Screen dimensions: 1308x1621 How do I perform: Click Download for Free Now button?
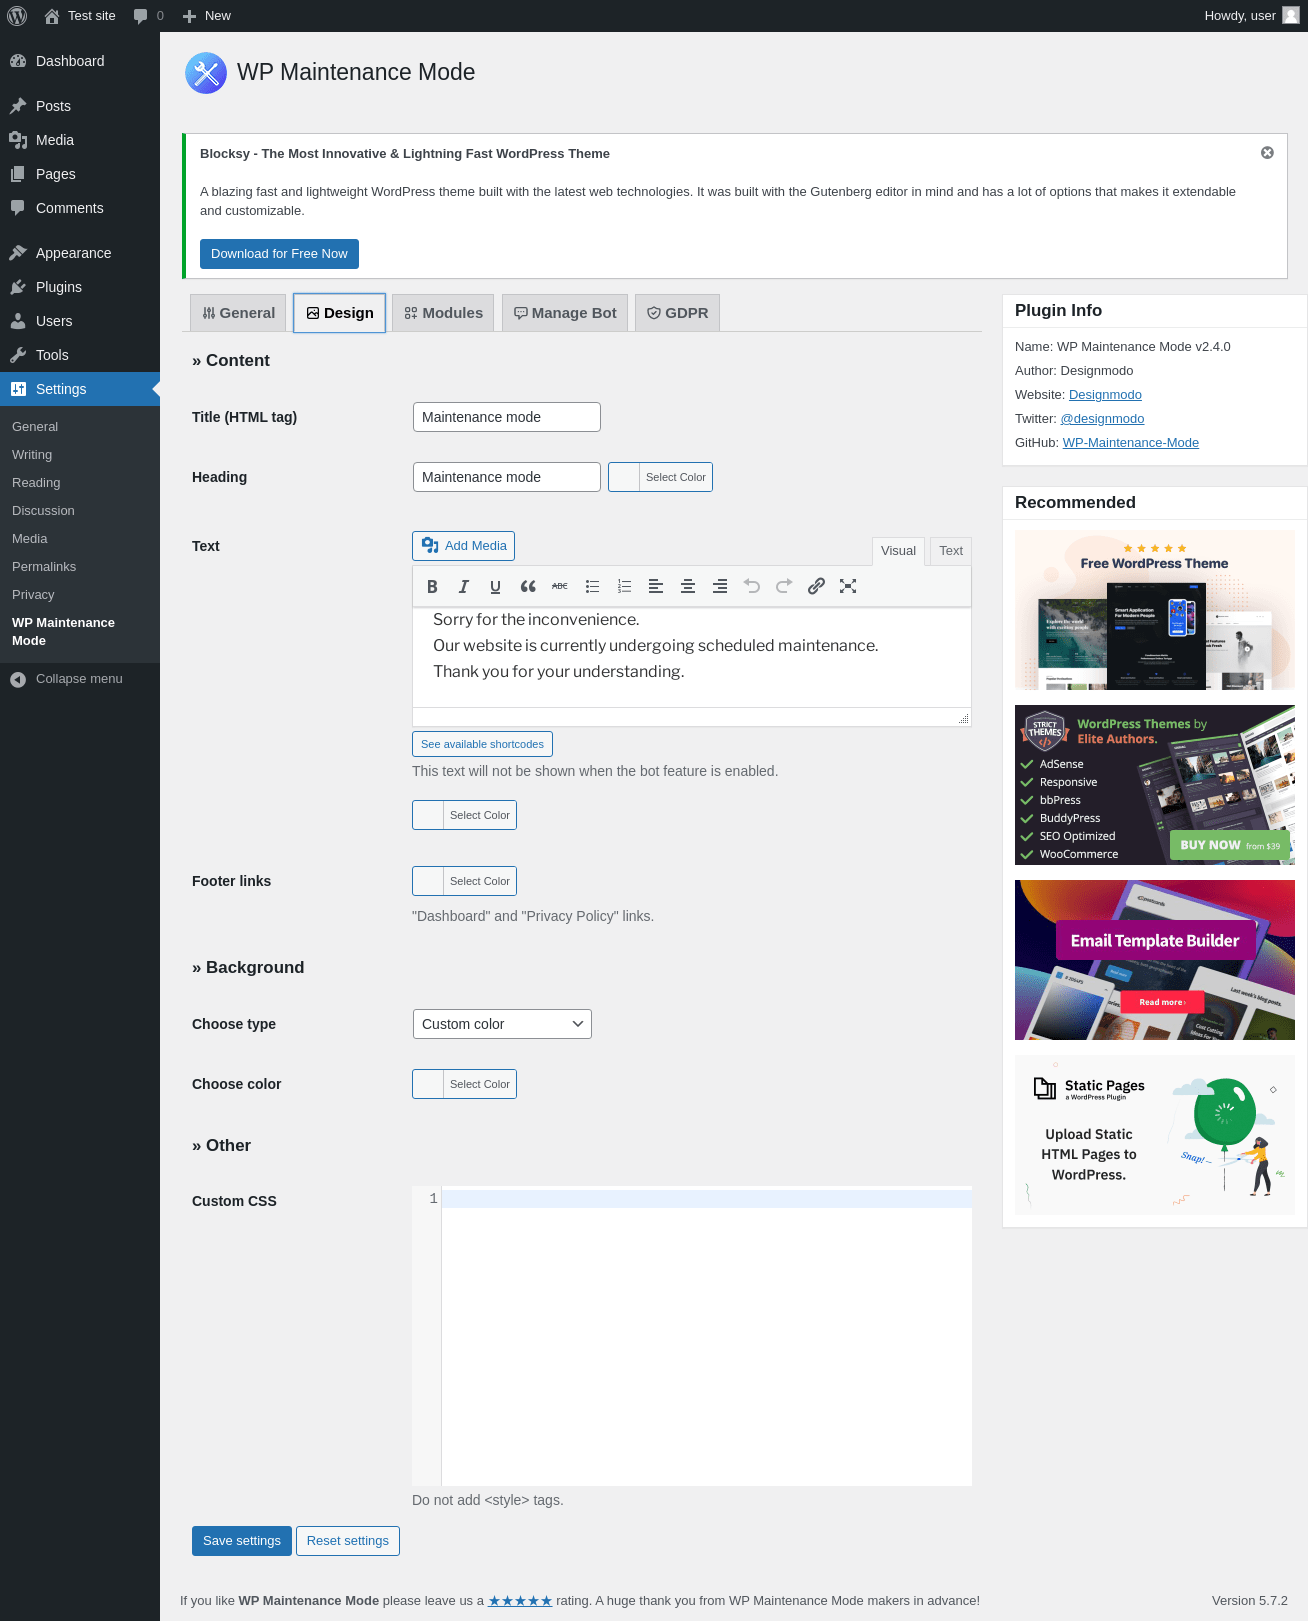pyautogui.click(x=279, y=254)
